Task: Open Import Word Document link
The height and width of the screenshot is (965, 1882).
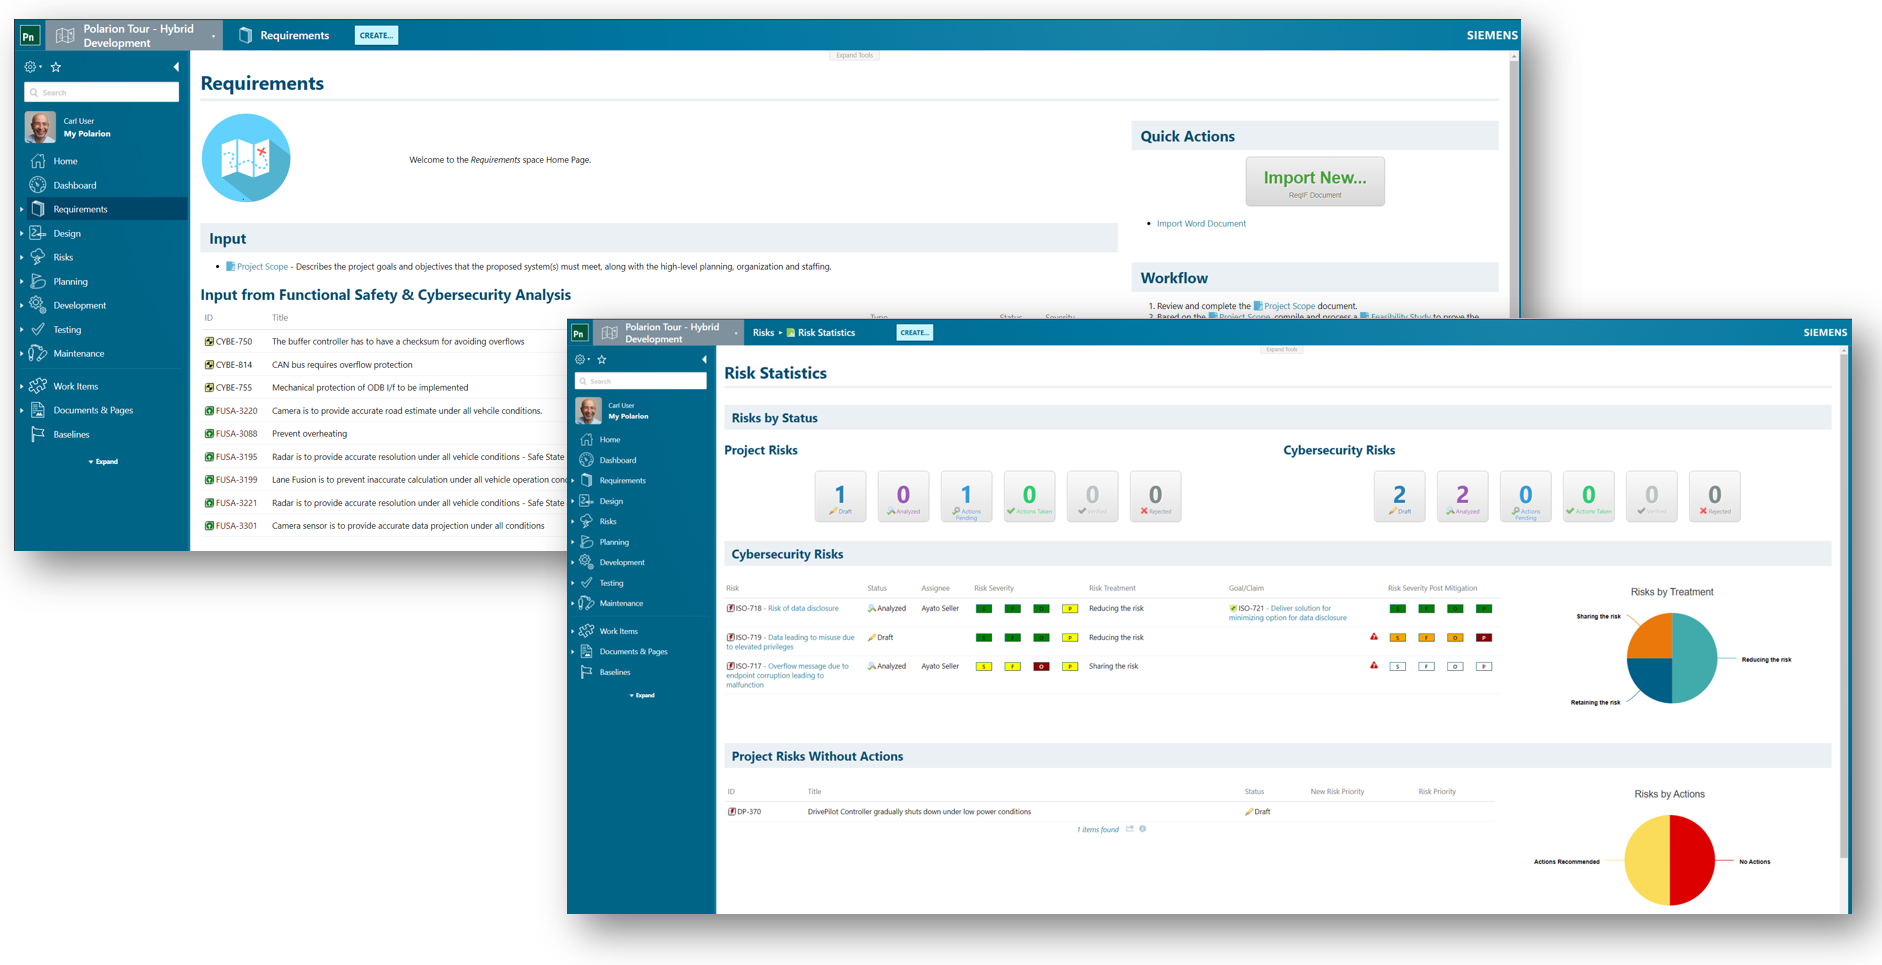Action: click(1201, 224)
